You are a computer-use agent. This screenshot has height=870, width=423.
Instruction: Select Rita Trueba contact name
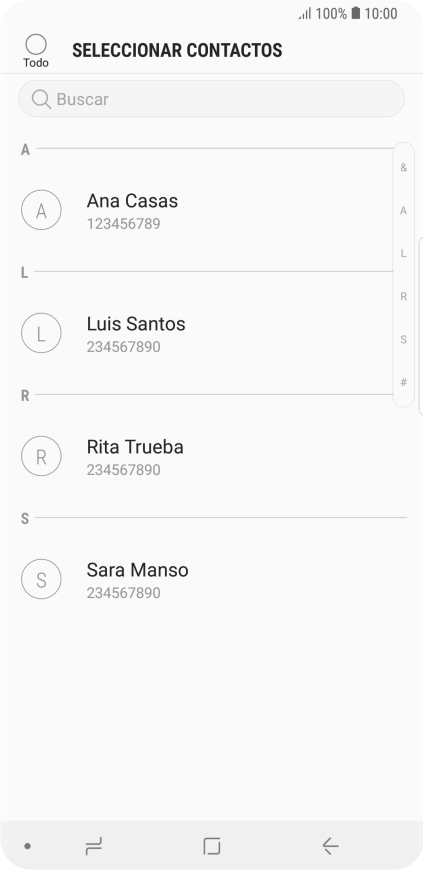pos(135,447)
